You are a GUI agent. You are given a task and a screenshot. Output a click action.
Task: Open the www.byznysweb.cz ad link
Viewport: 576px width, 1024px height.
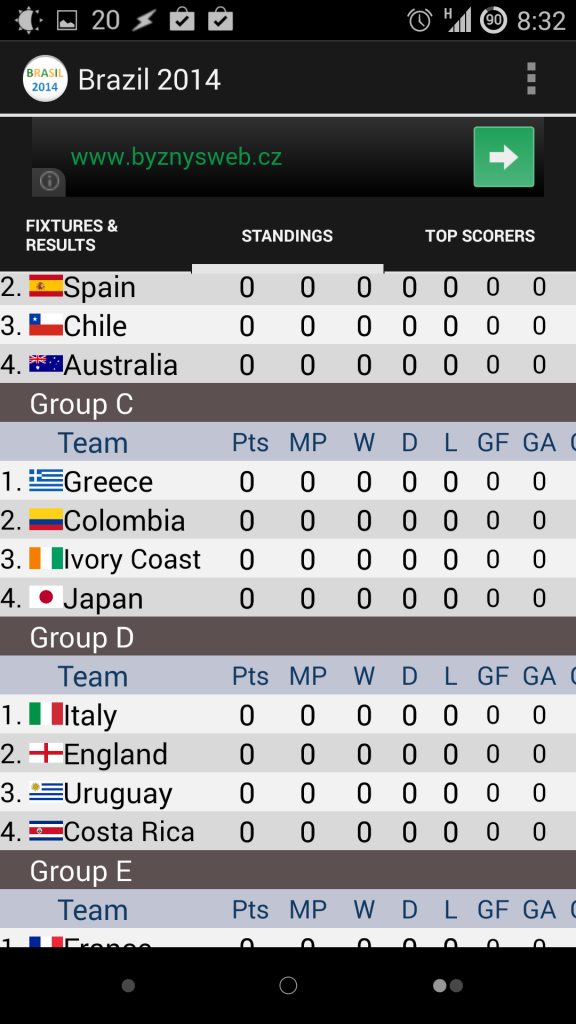tap(176, 157)
